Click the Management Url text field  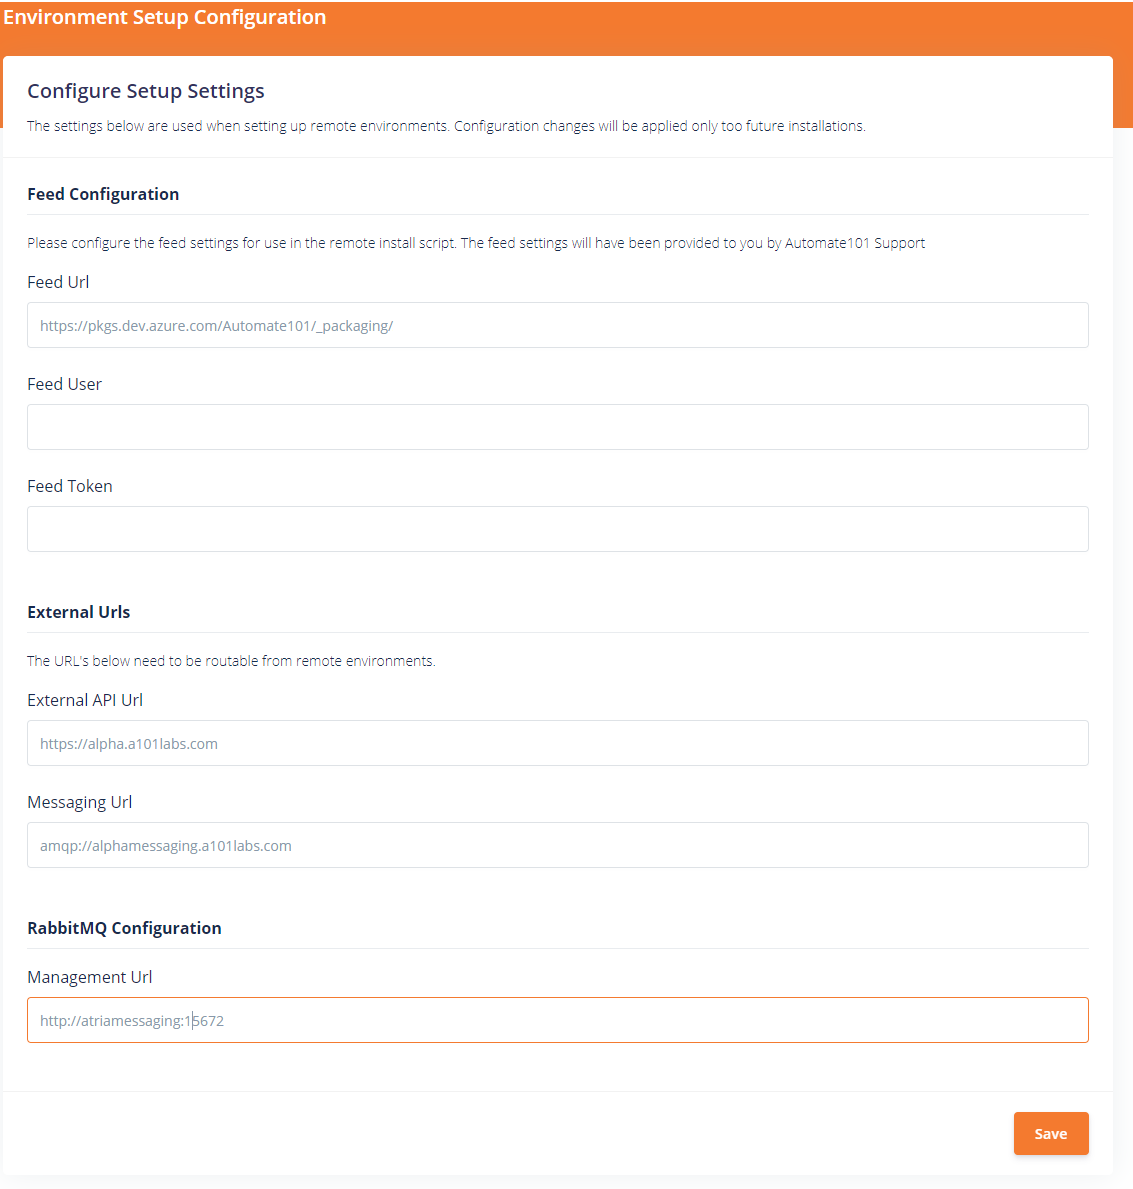point(557,1020)
